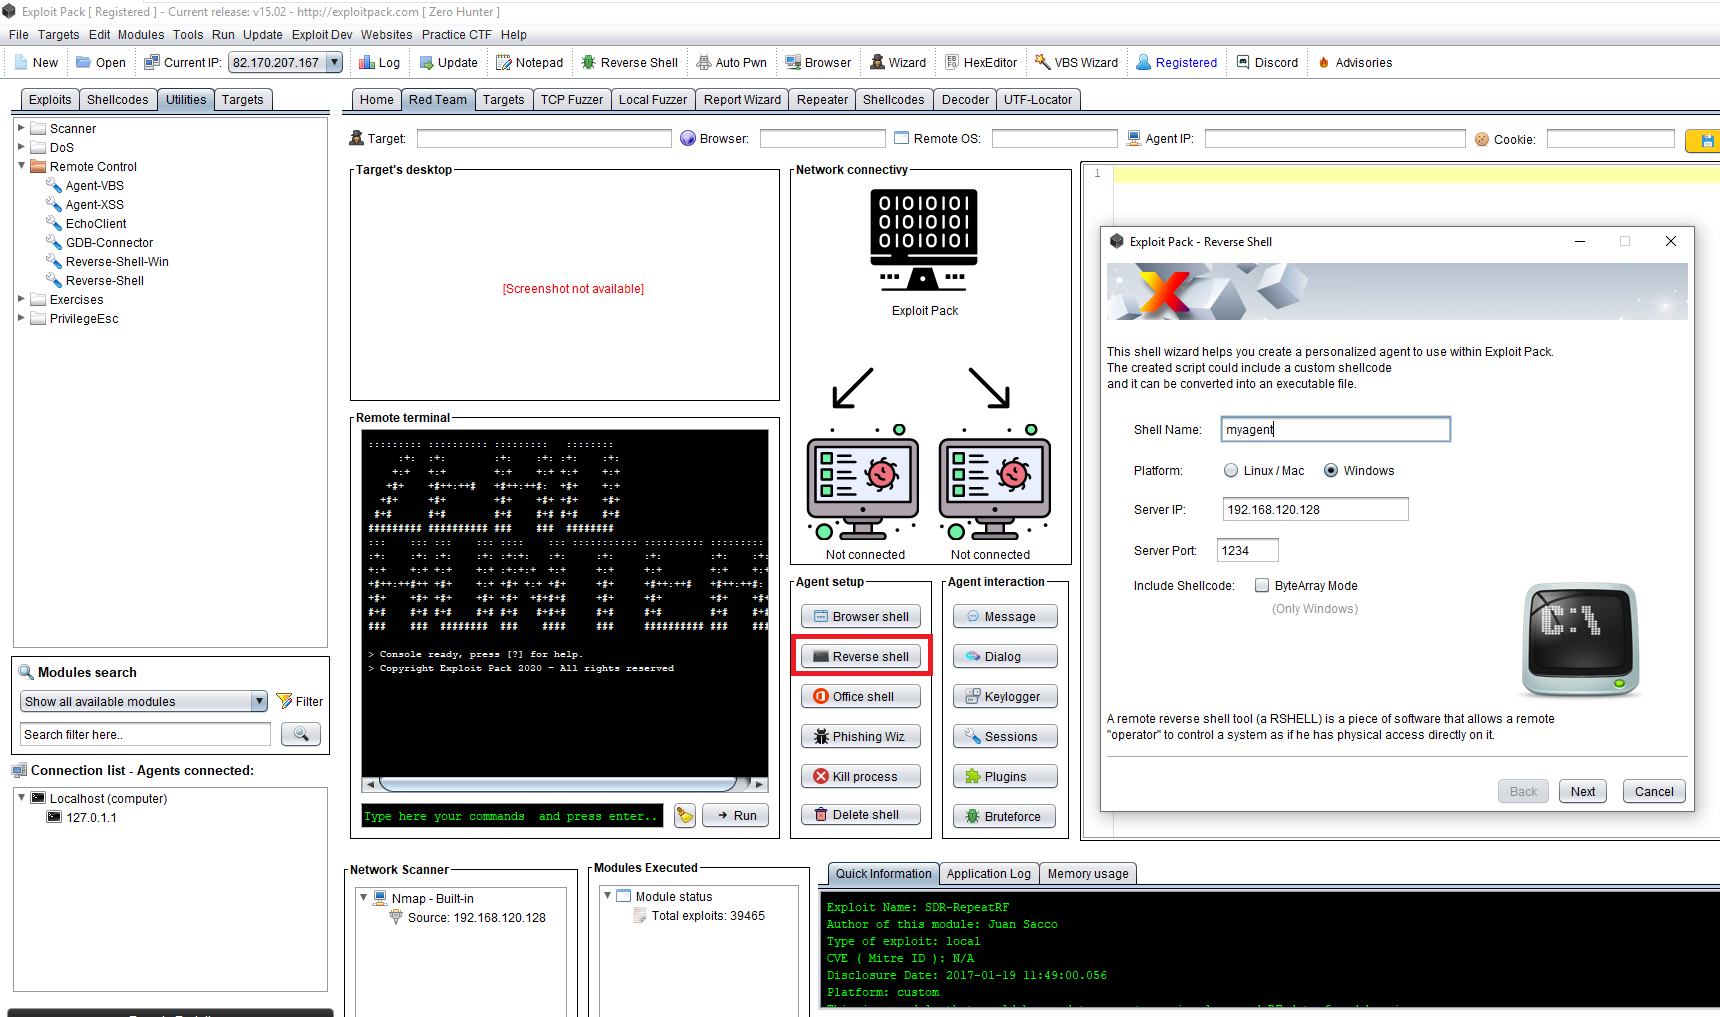The height and width of the screenshot is (1017, 1720).
Task: Open the Current IP dropdown
Action: click(335, 62)
